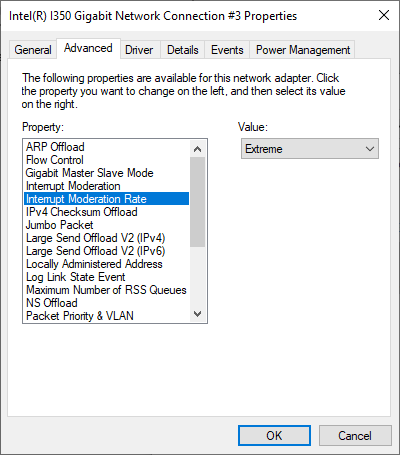
Task: Click the property list scroll up arrow
Action: click(x=197, y=149)
